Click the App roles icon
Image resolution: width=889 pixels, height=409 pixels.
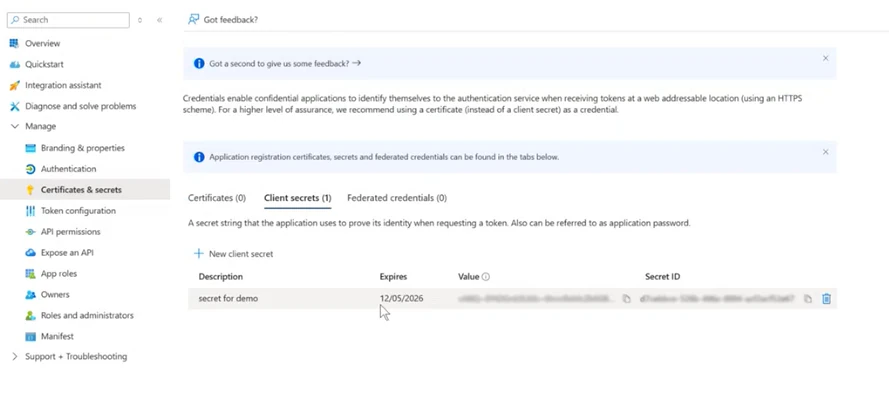[x=31, y=273]
